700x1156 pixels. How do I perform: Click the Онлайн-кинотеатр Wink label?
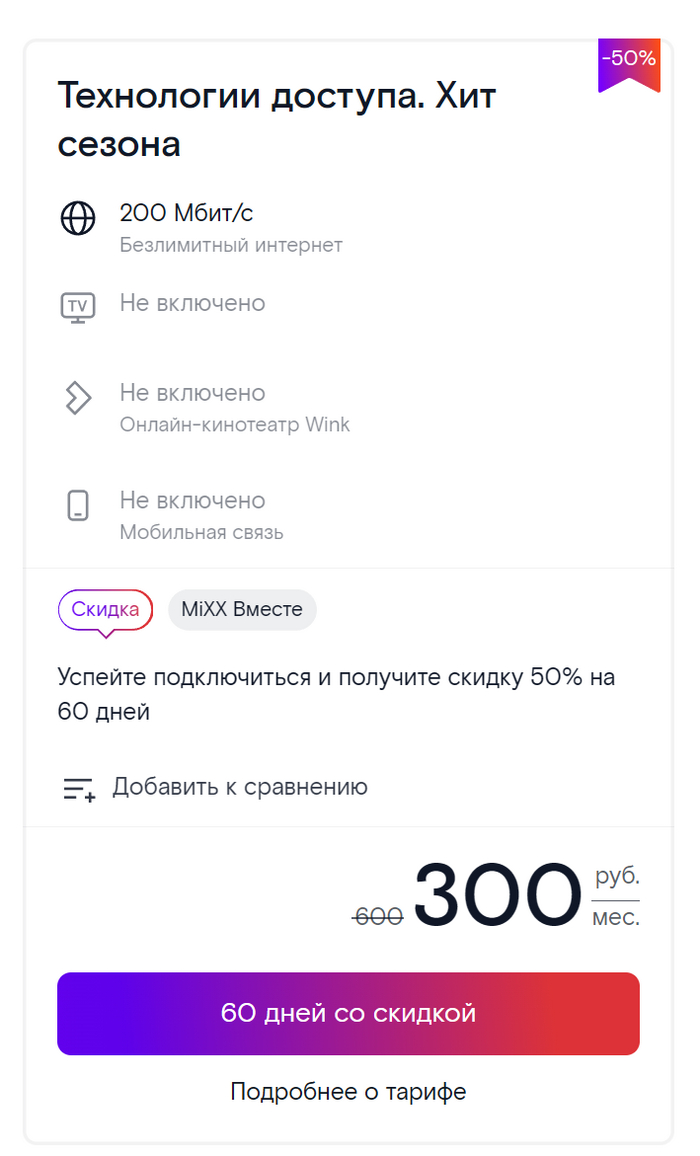tap(235, 424)
